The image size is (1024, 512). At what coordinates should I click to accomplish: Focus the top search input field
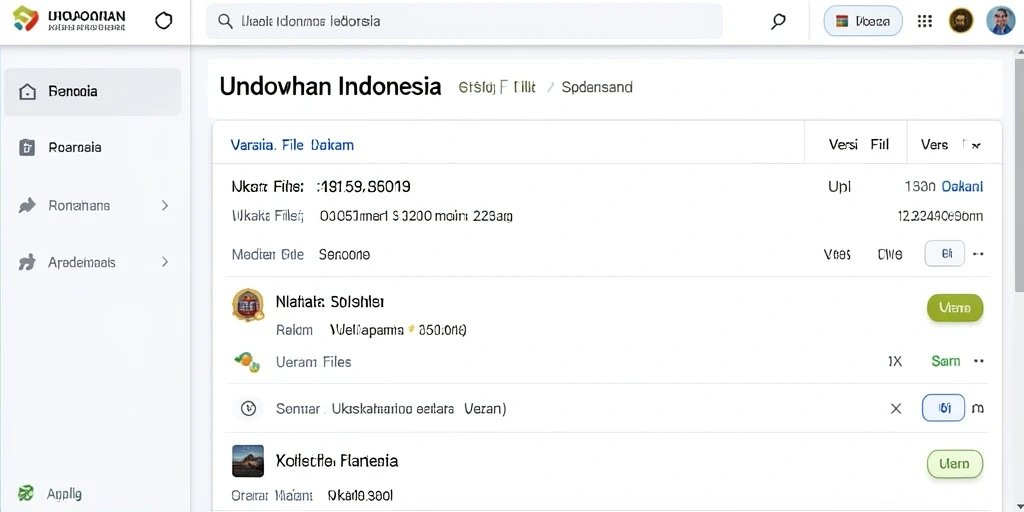pos(464,22)
